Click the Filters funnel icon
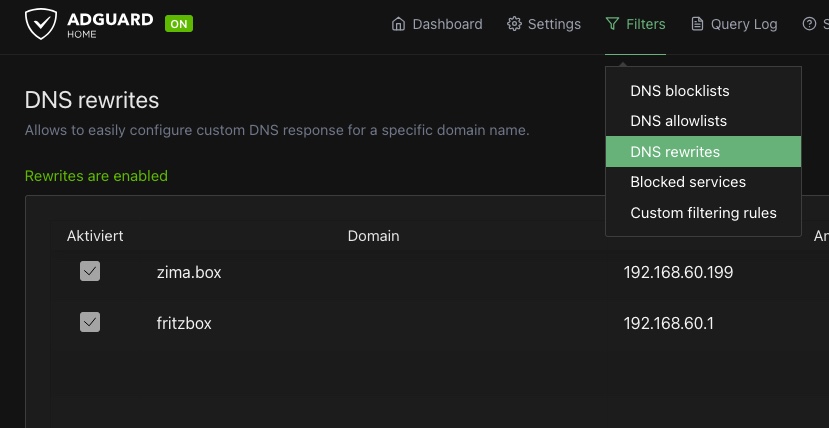 (x=612, y=24)
